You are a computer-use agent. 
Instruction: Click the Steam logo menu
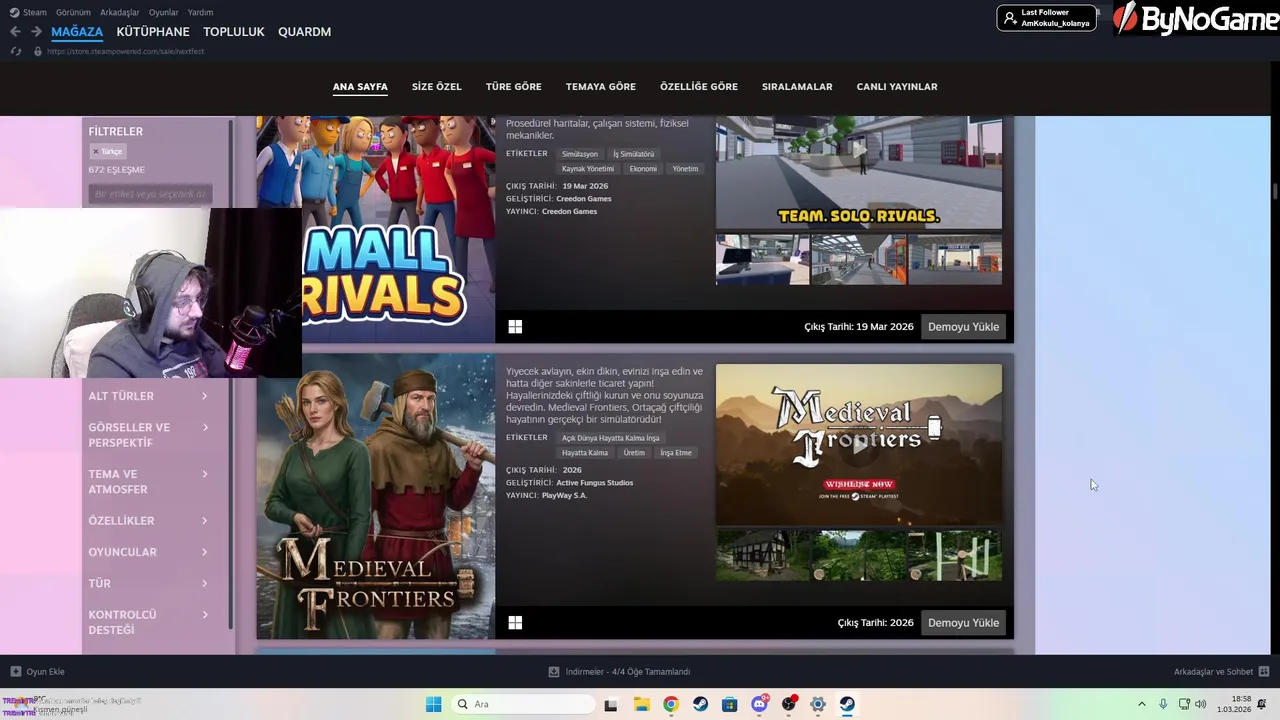point(28,12)
